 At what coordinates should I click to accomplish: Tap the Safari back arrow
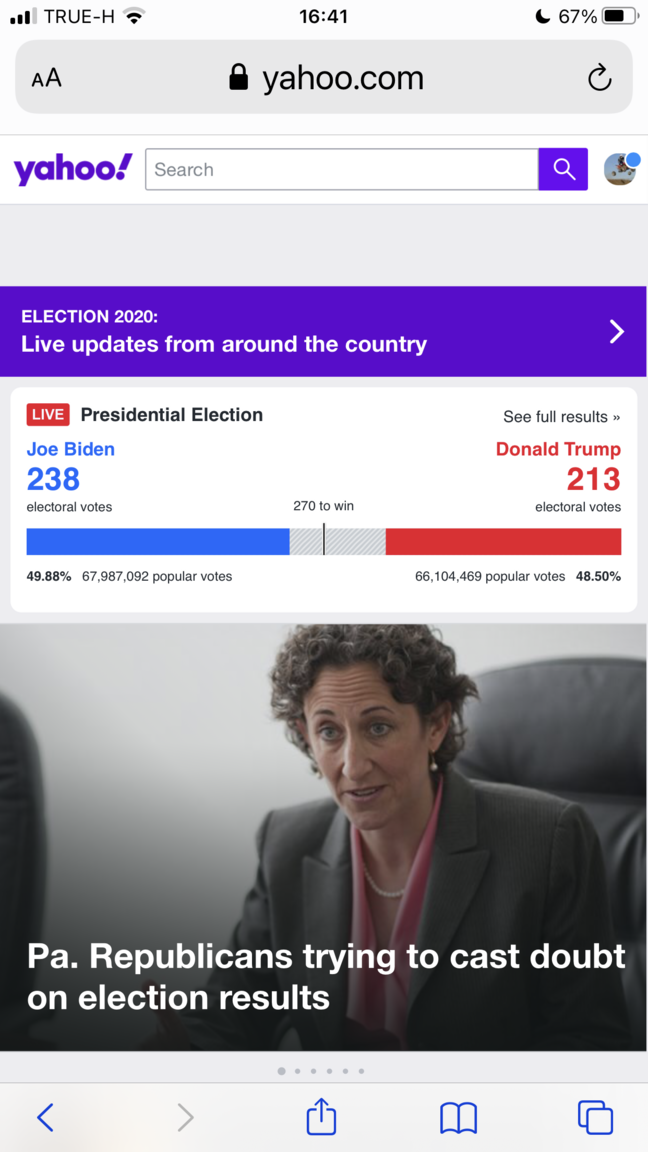tap(45, 1117)
